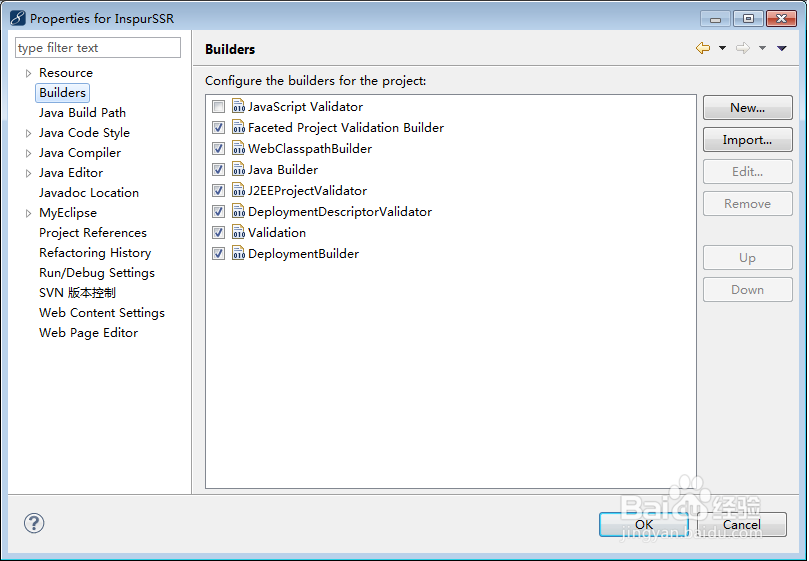Uncheck the WebClasspathBuilder checkbox
The width and height of the screenshot is (809, 561).
pyautogui.click(x=219, y=149)
